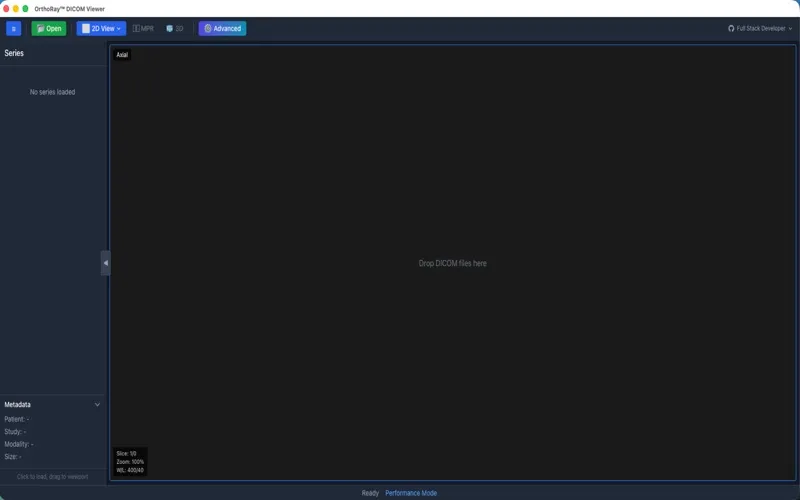Collapse the Series sidebar using arrow handle

[x=106, y=263]
